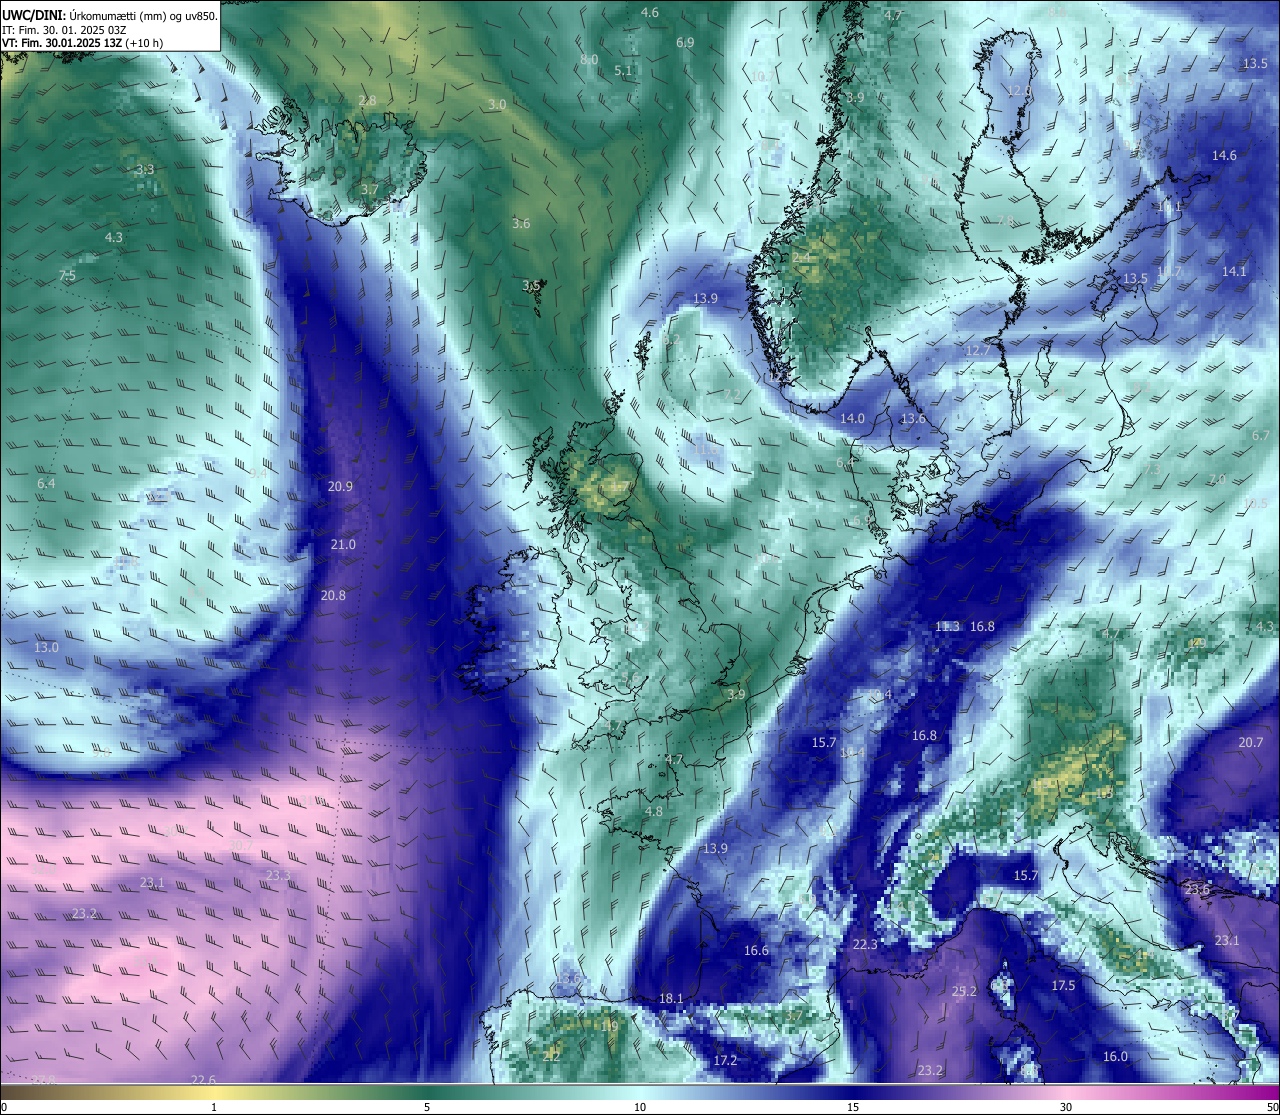The height and width of the screenshot is (1115, 1280).
Task: Click the 12.0 value label
Action: pos(1018,90)
